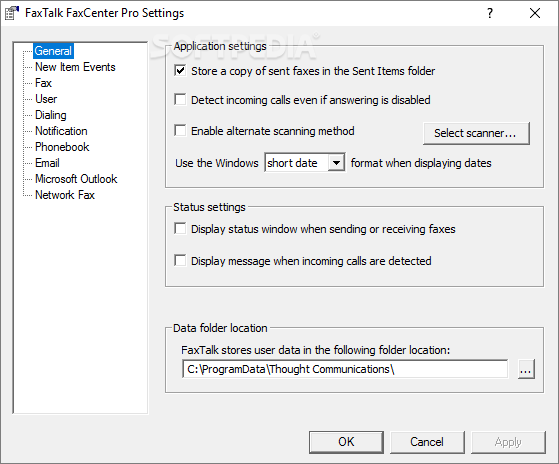Select New Item Events in settings tree
This screenshot has height=464, width=559.
[75, 67]
